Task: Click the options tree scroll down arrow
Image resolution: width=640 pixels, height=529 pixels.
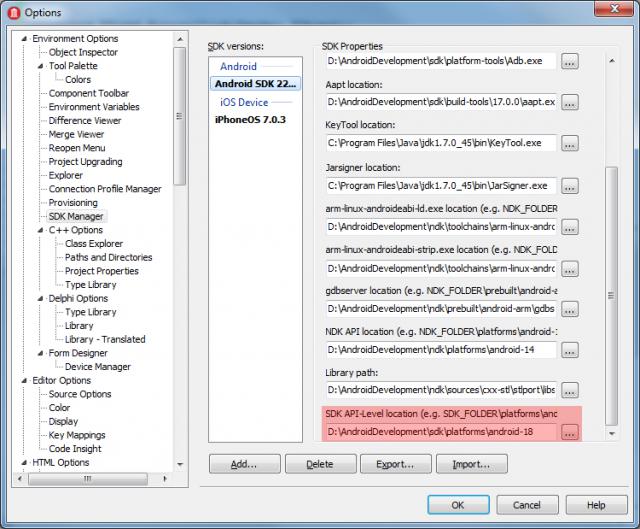Action: tap(180, 465)
